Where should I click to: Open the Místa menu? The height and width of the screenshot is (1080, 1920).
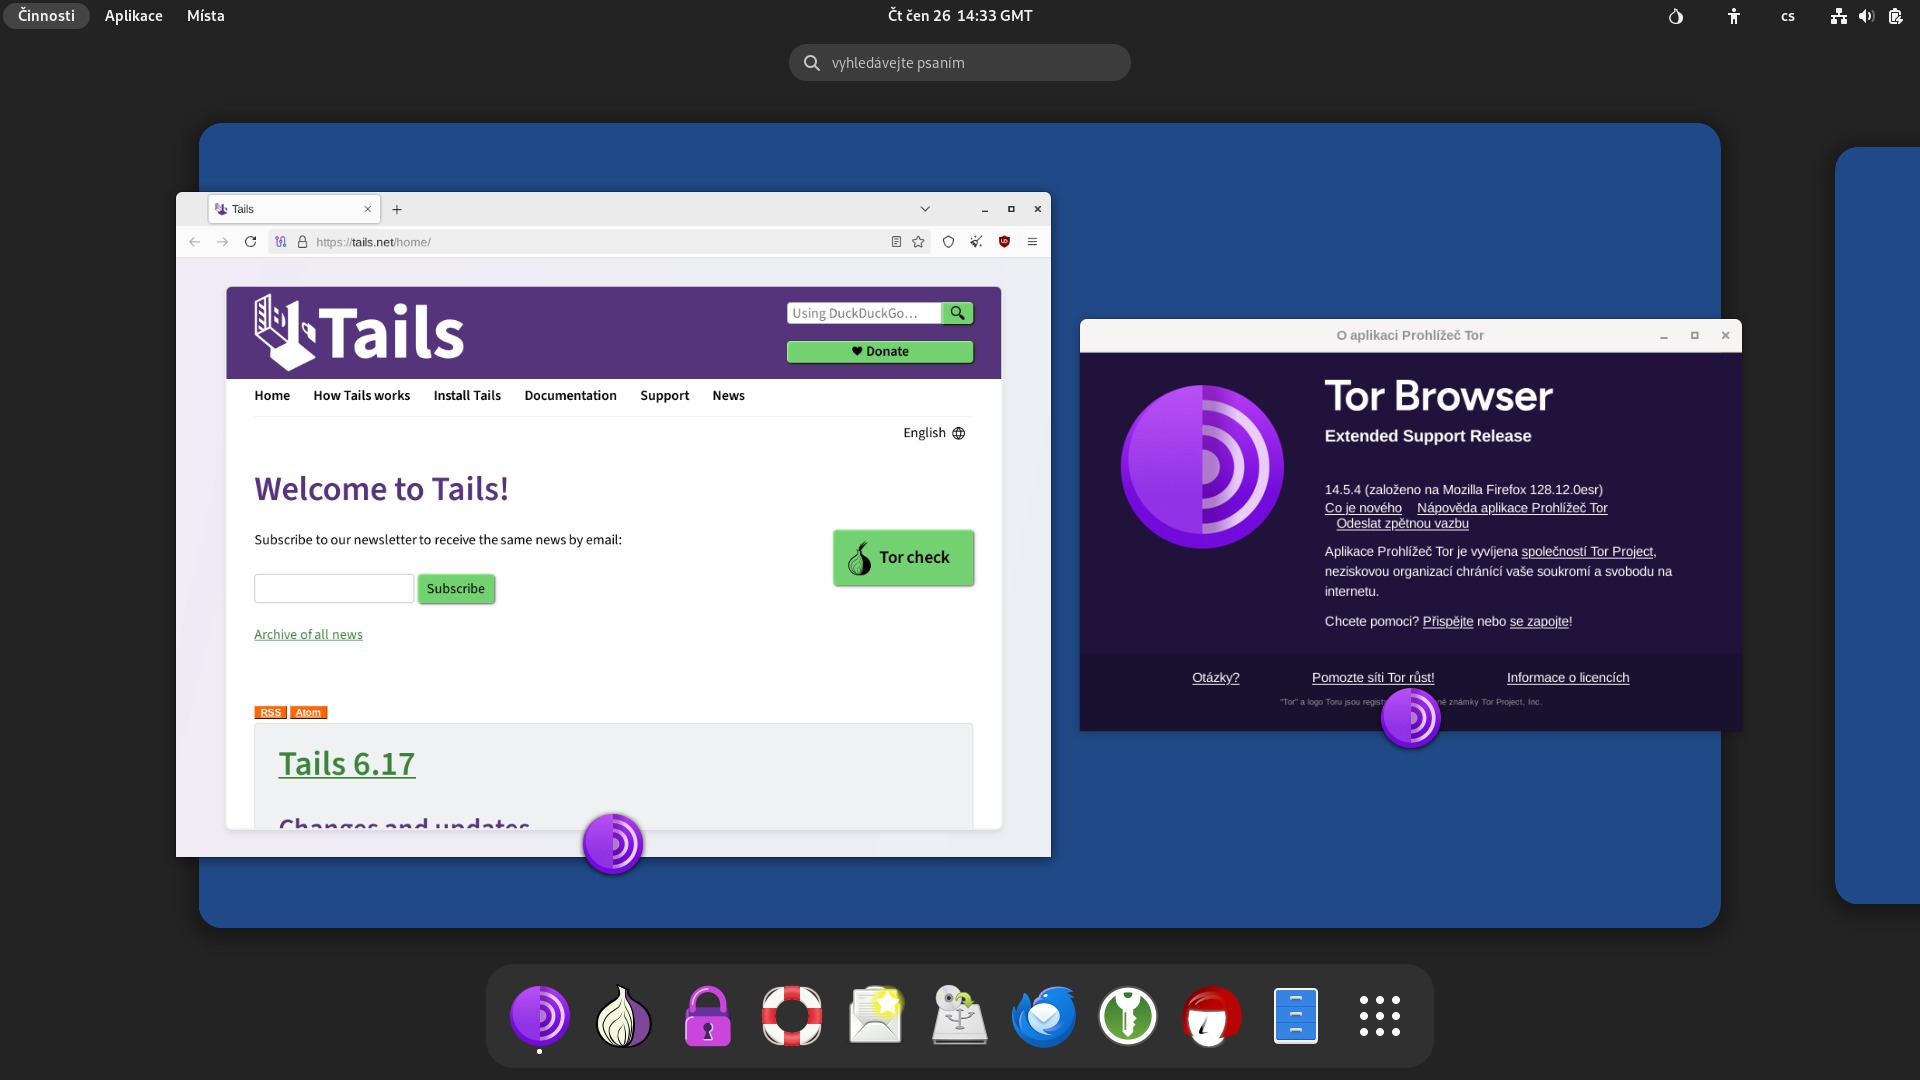(205, 16)
